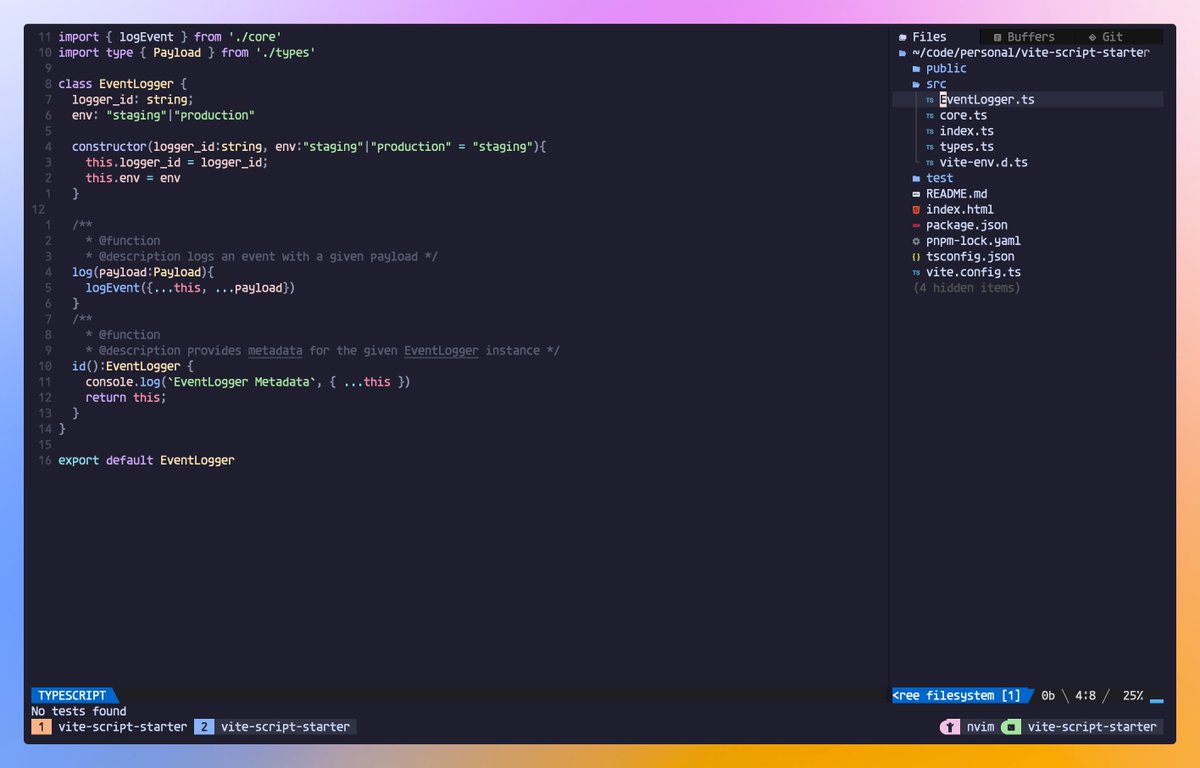Expand the test folder

tap(939, 178)
